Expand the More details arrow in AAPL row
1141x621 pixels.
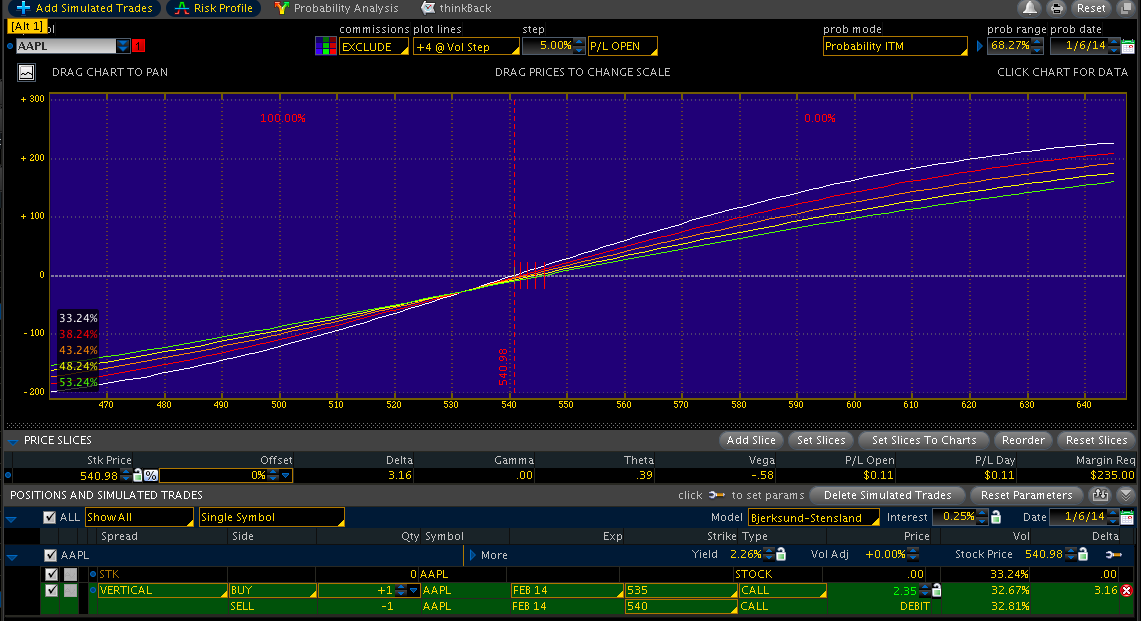click(473, 555)
